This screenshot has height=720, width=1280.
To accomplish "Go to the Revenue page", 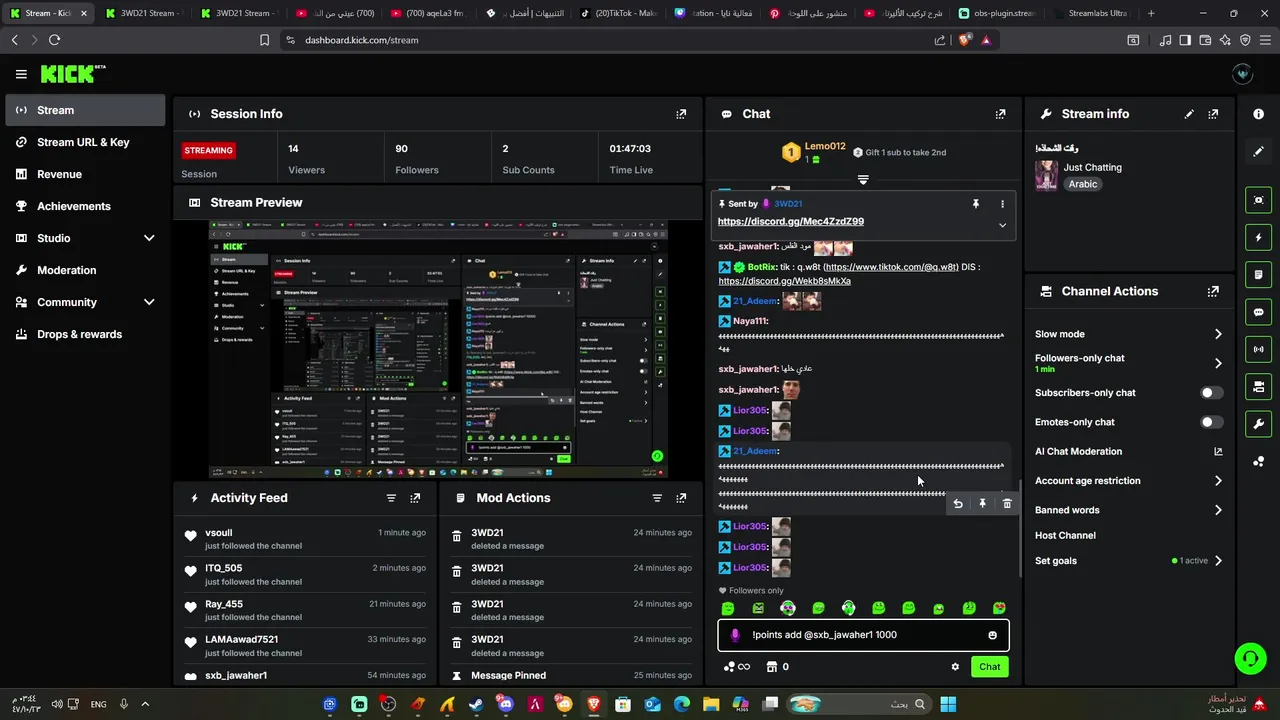I will coord(85,174).
